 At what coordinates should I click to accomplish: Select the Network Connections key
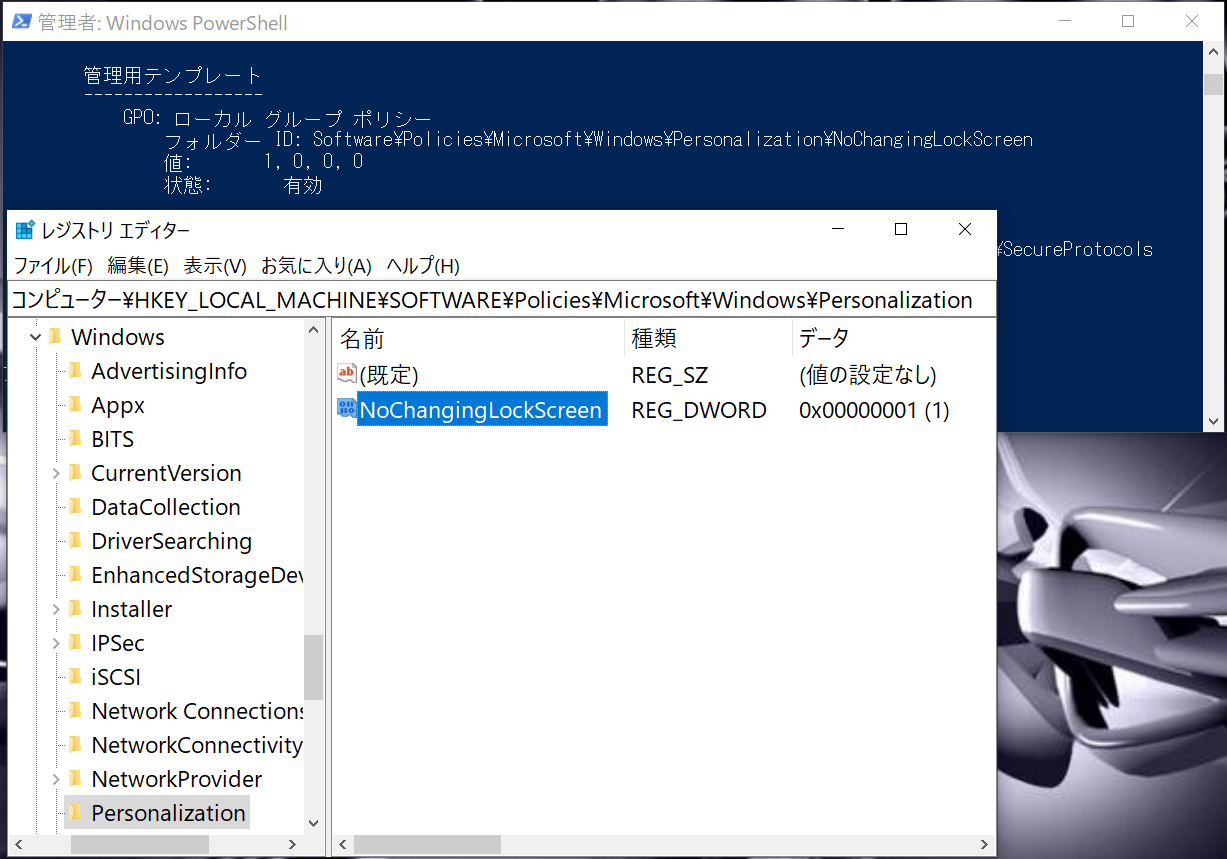(x=197, y=711)
